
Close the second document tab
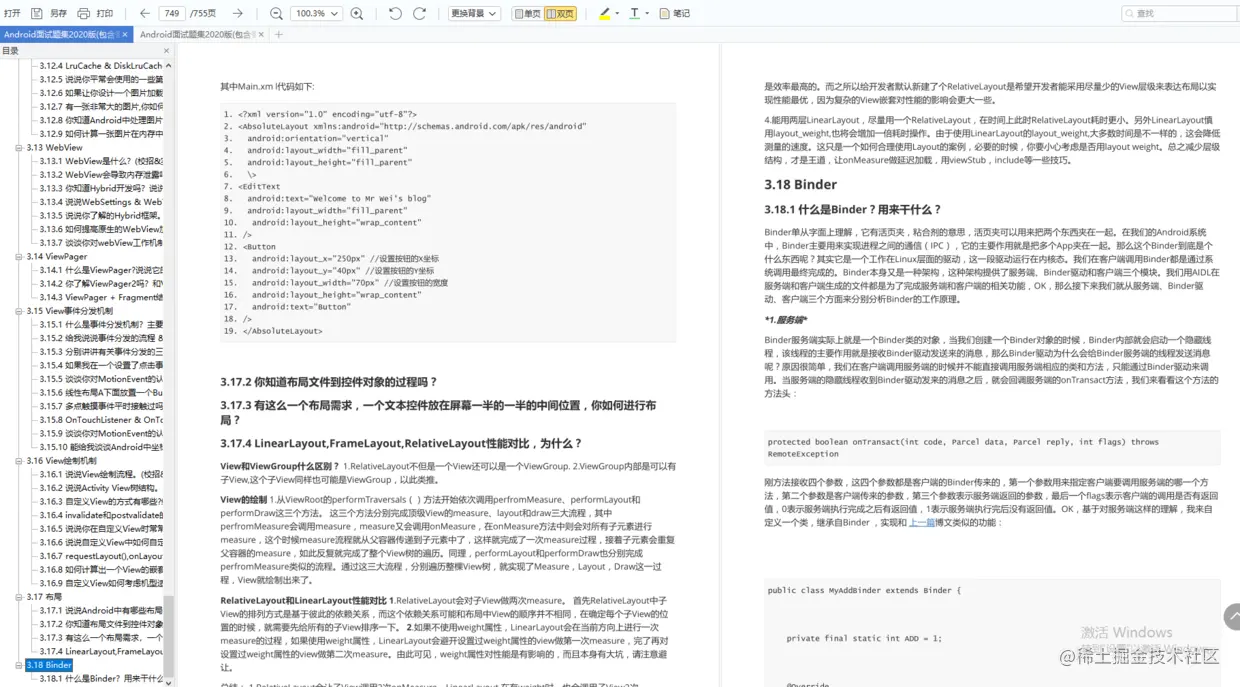tap(262, 34)
